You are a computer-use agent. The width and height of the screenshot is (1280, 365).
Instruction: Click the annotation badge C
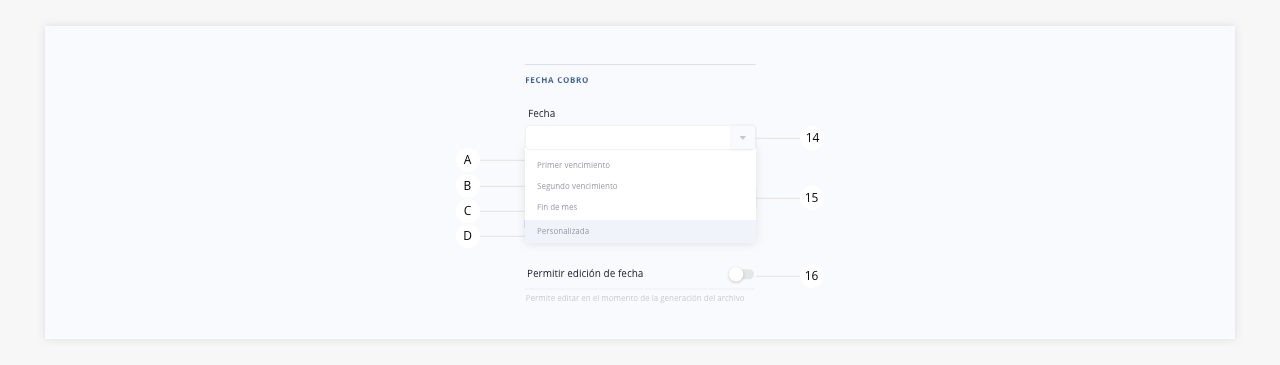(467, 211)
